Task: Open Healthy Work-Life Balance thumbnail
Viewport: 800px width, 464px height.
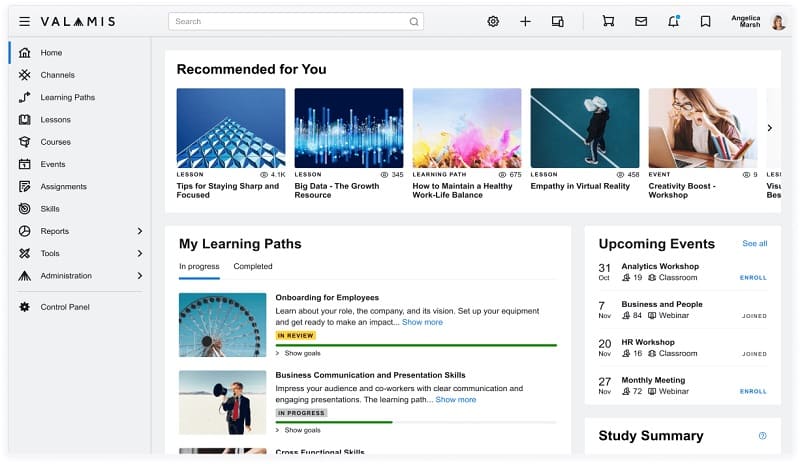Action: (x=467, y=128)
